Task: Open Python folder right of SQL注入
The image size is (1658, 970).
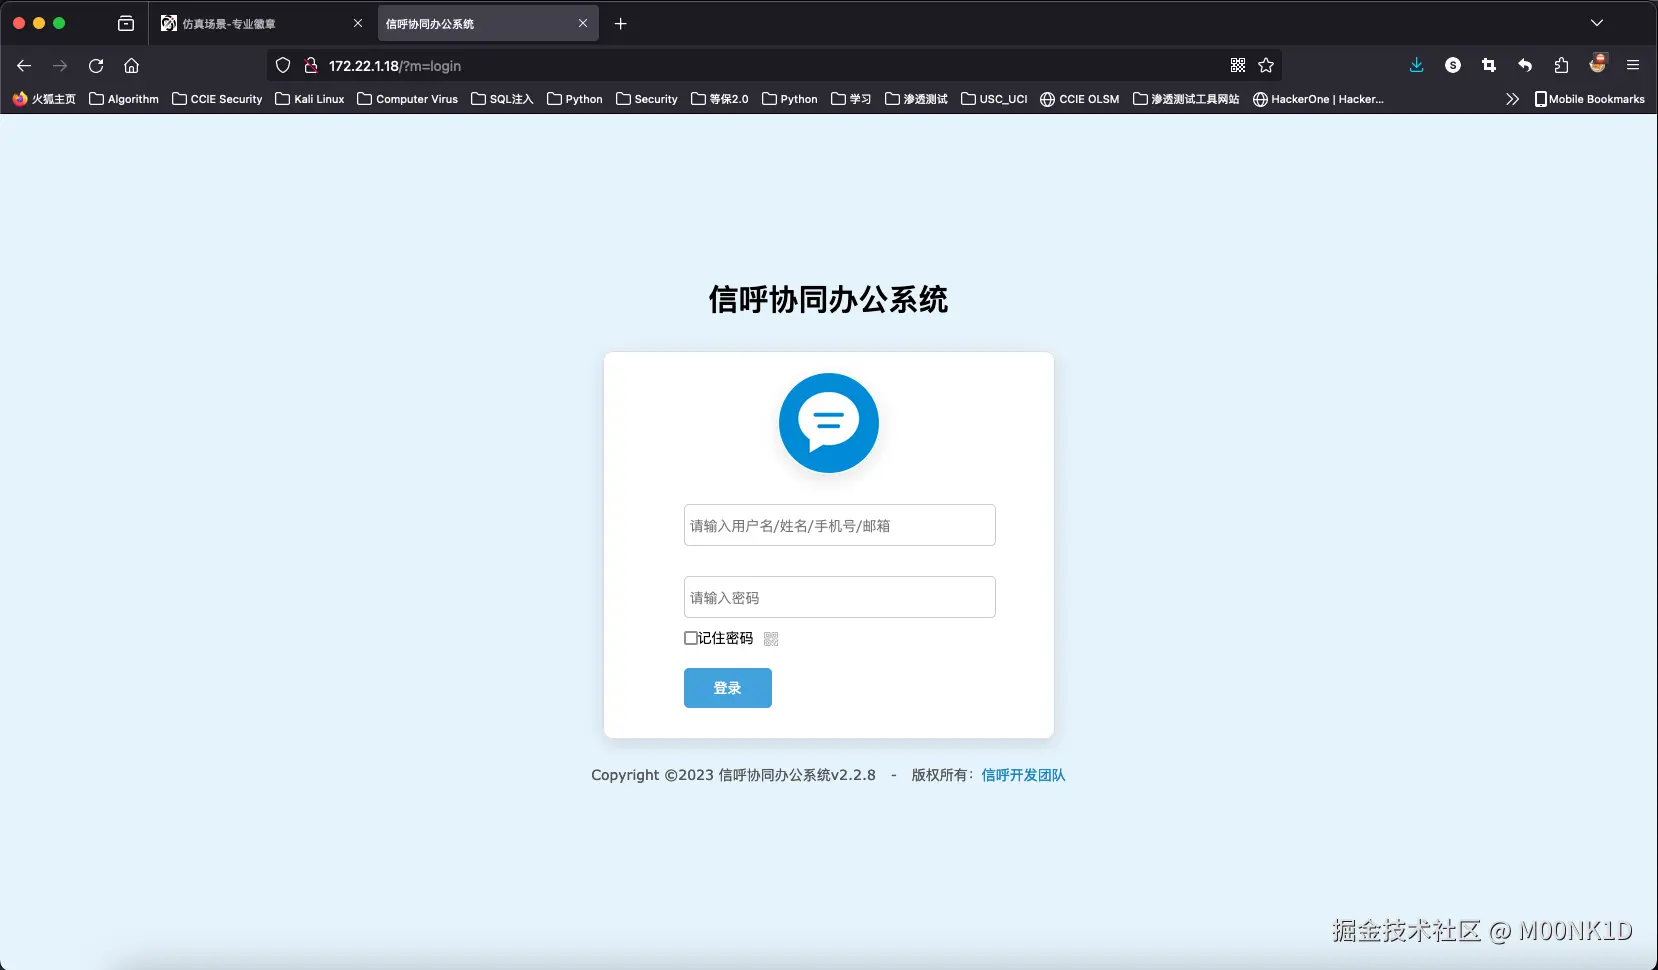Action: pyautogui.click(x=575, y=99)
